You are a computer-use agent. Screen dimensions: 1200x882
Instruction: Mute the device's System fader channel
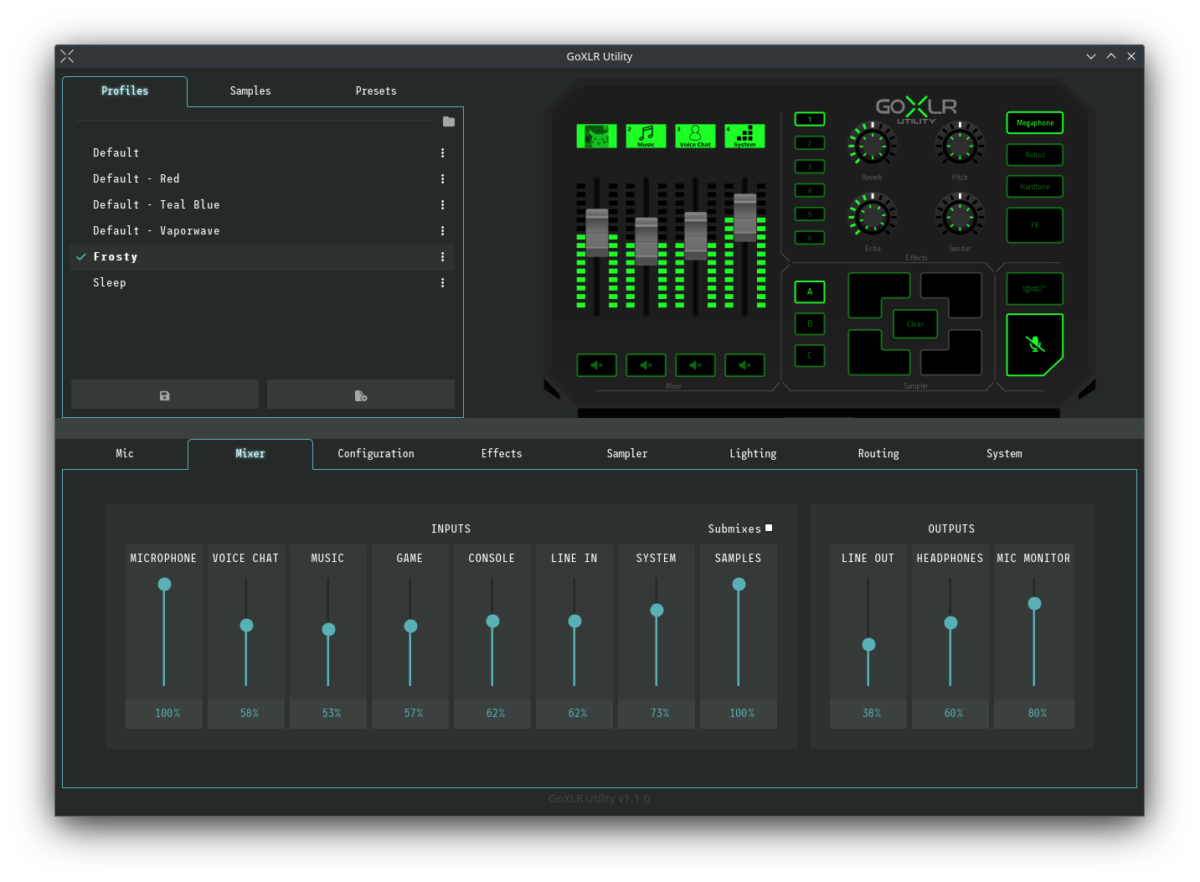745,365
